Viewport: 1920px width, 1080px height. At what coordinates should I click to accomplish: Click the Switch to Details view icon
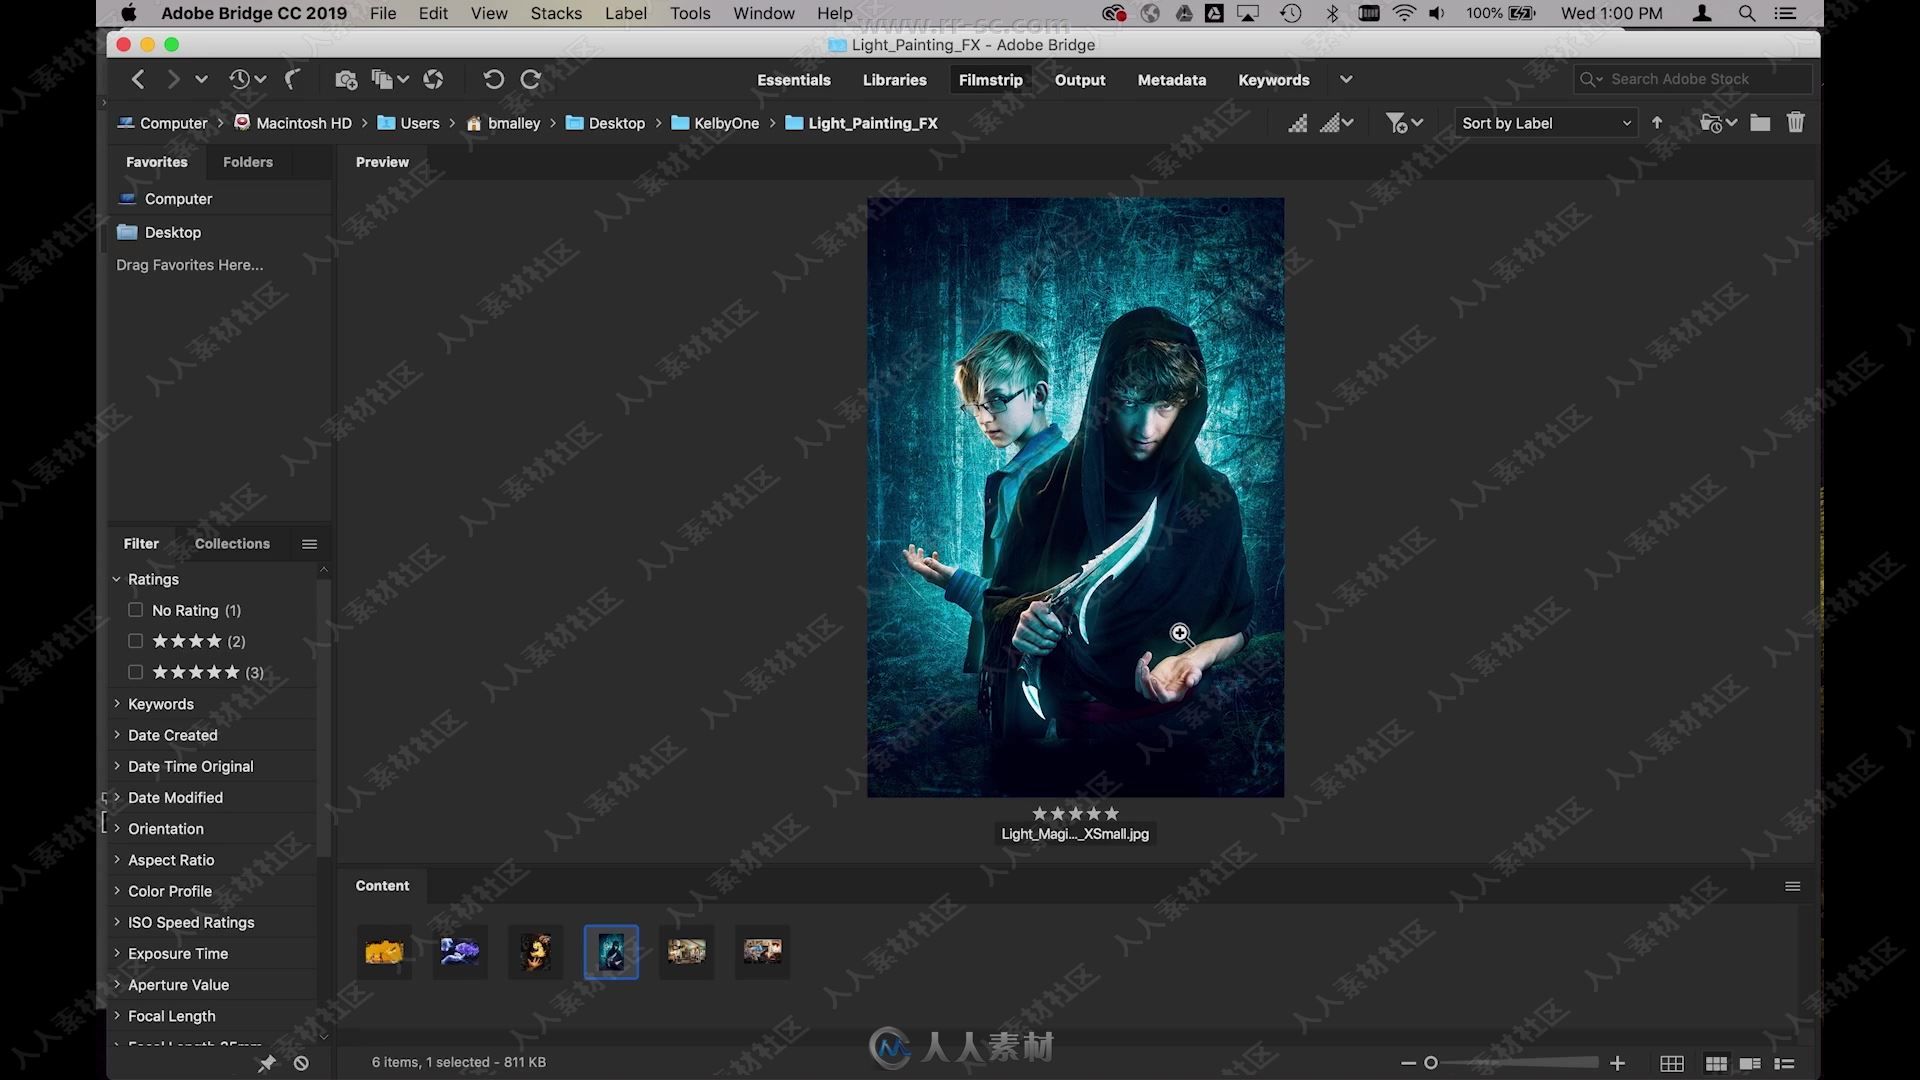(x=1749, y=1062)
